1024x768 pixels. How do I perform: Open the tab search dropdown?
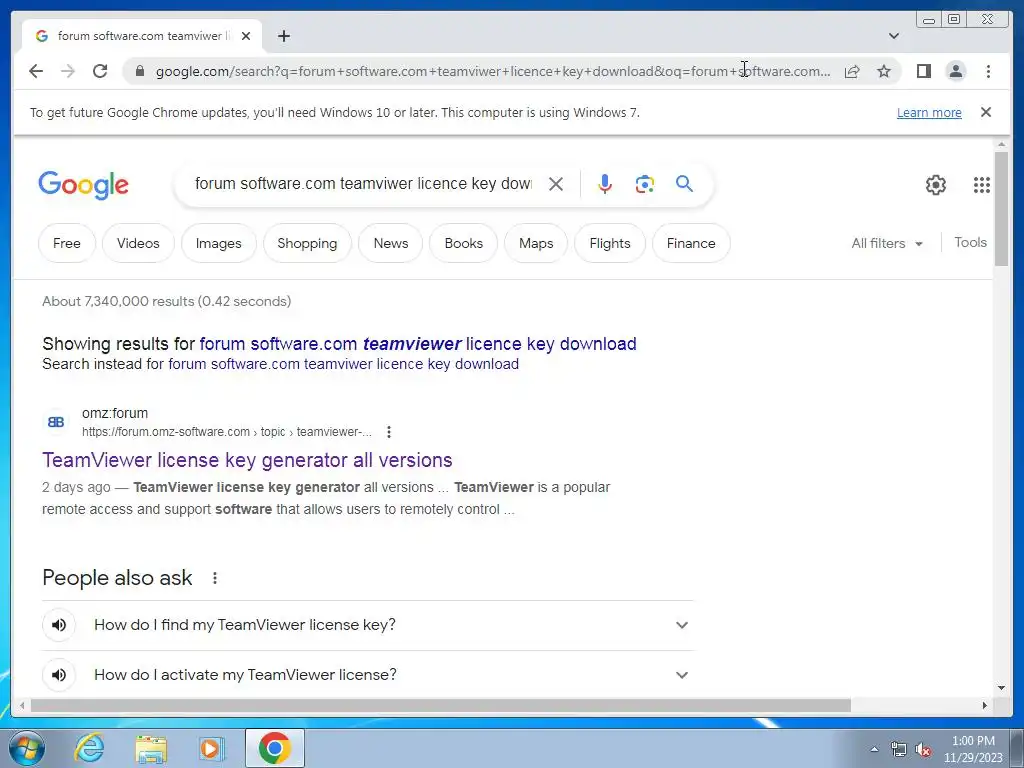coord(894,36)
